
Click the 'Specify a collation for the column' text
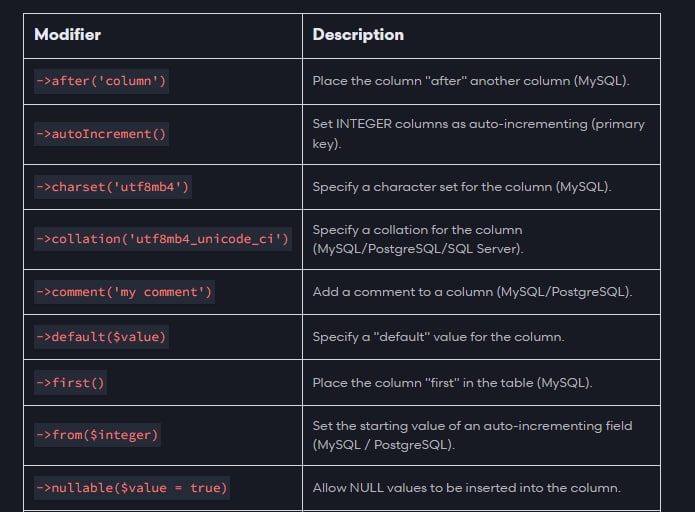point(418,239)
